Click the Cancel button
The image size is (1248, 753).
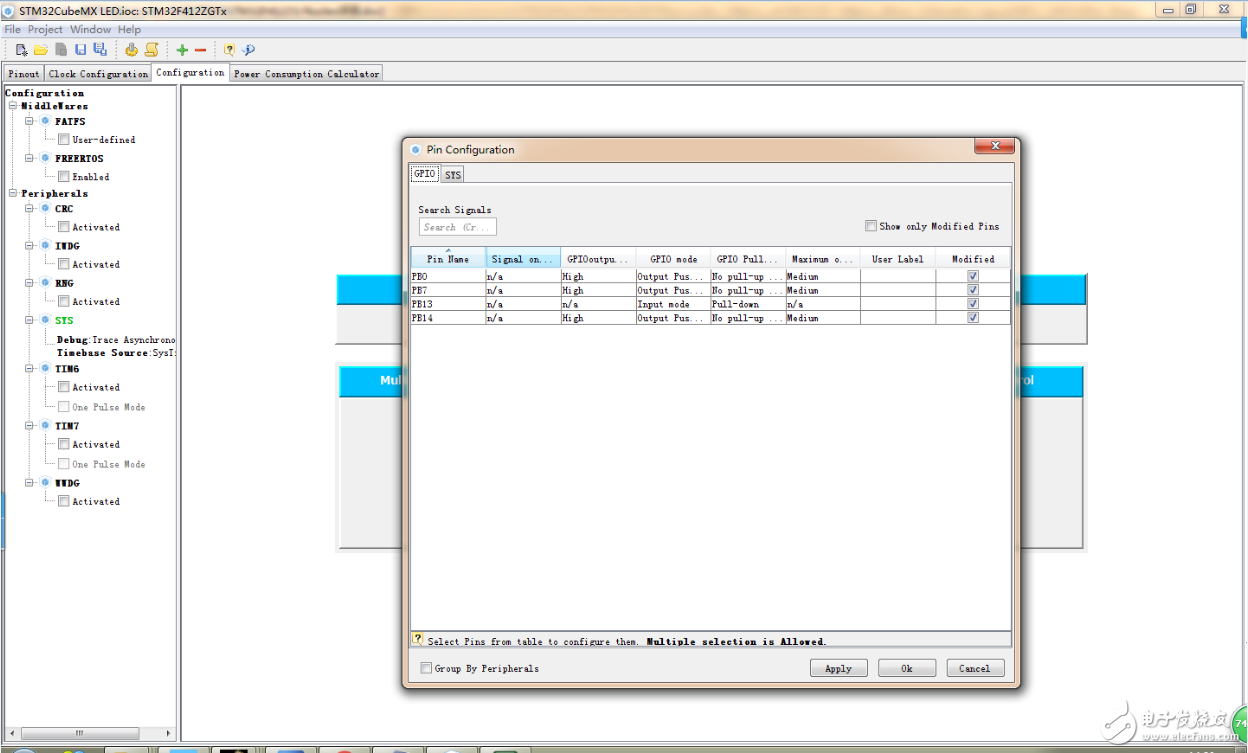974,668
